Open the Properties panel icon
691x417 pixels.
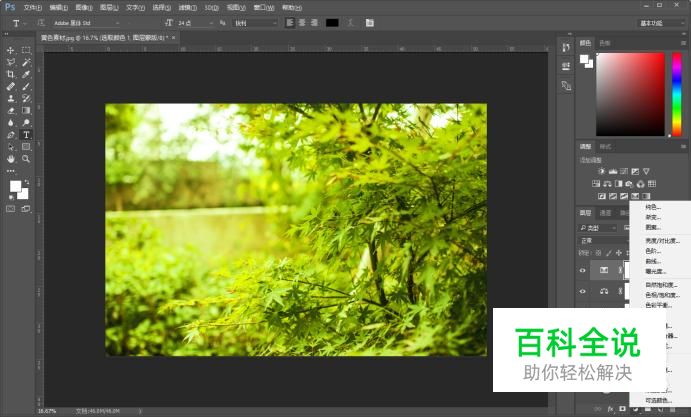tap(566, 66)
